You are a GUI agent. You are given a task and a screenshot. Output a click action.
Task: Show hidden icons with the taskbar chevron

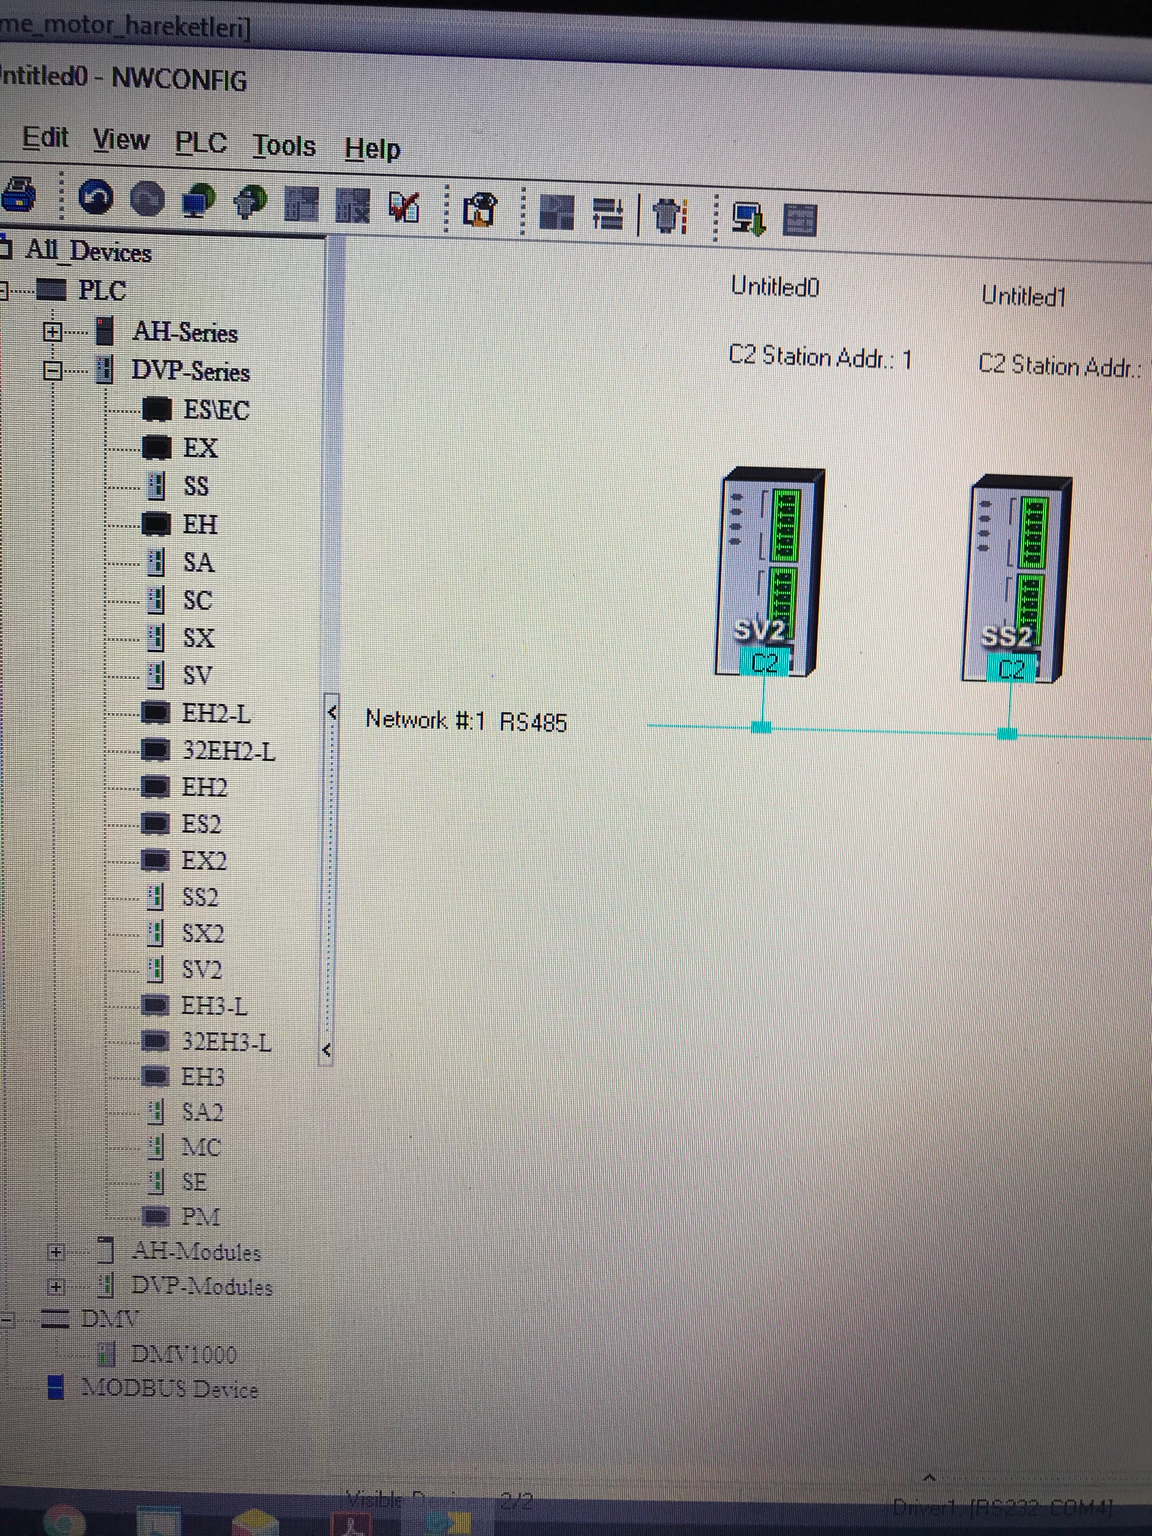pos(929,1477)
